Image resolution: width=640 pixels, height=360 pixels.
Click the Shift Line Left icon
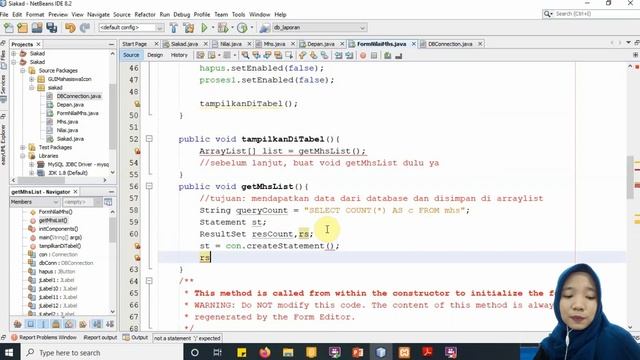point(338,55)
